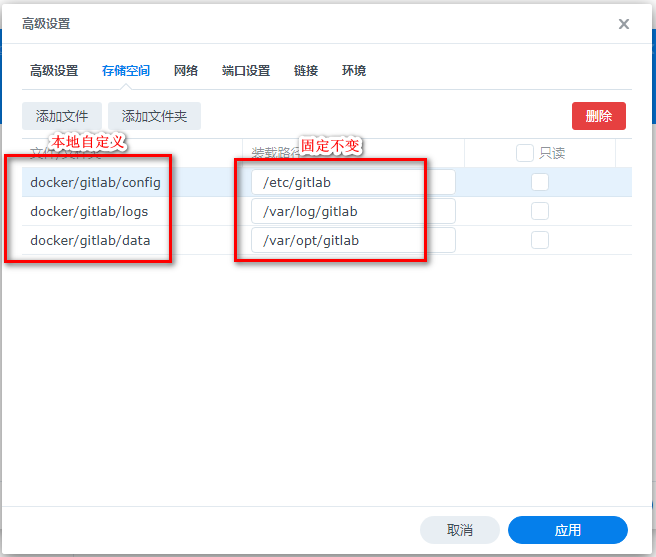Switch to the 高级设置 tab
The image size is (656, 557).
pyautogui.click(x=54, y=71)
